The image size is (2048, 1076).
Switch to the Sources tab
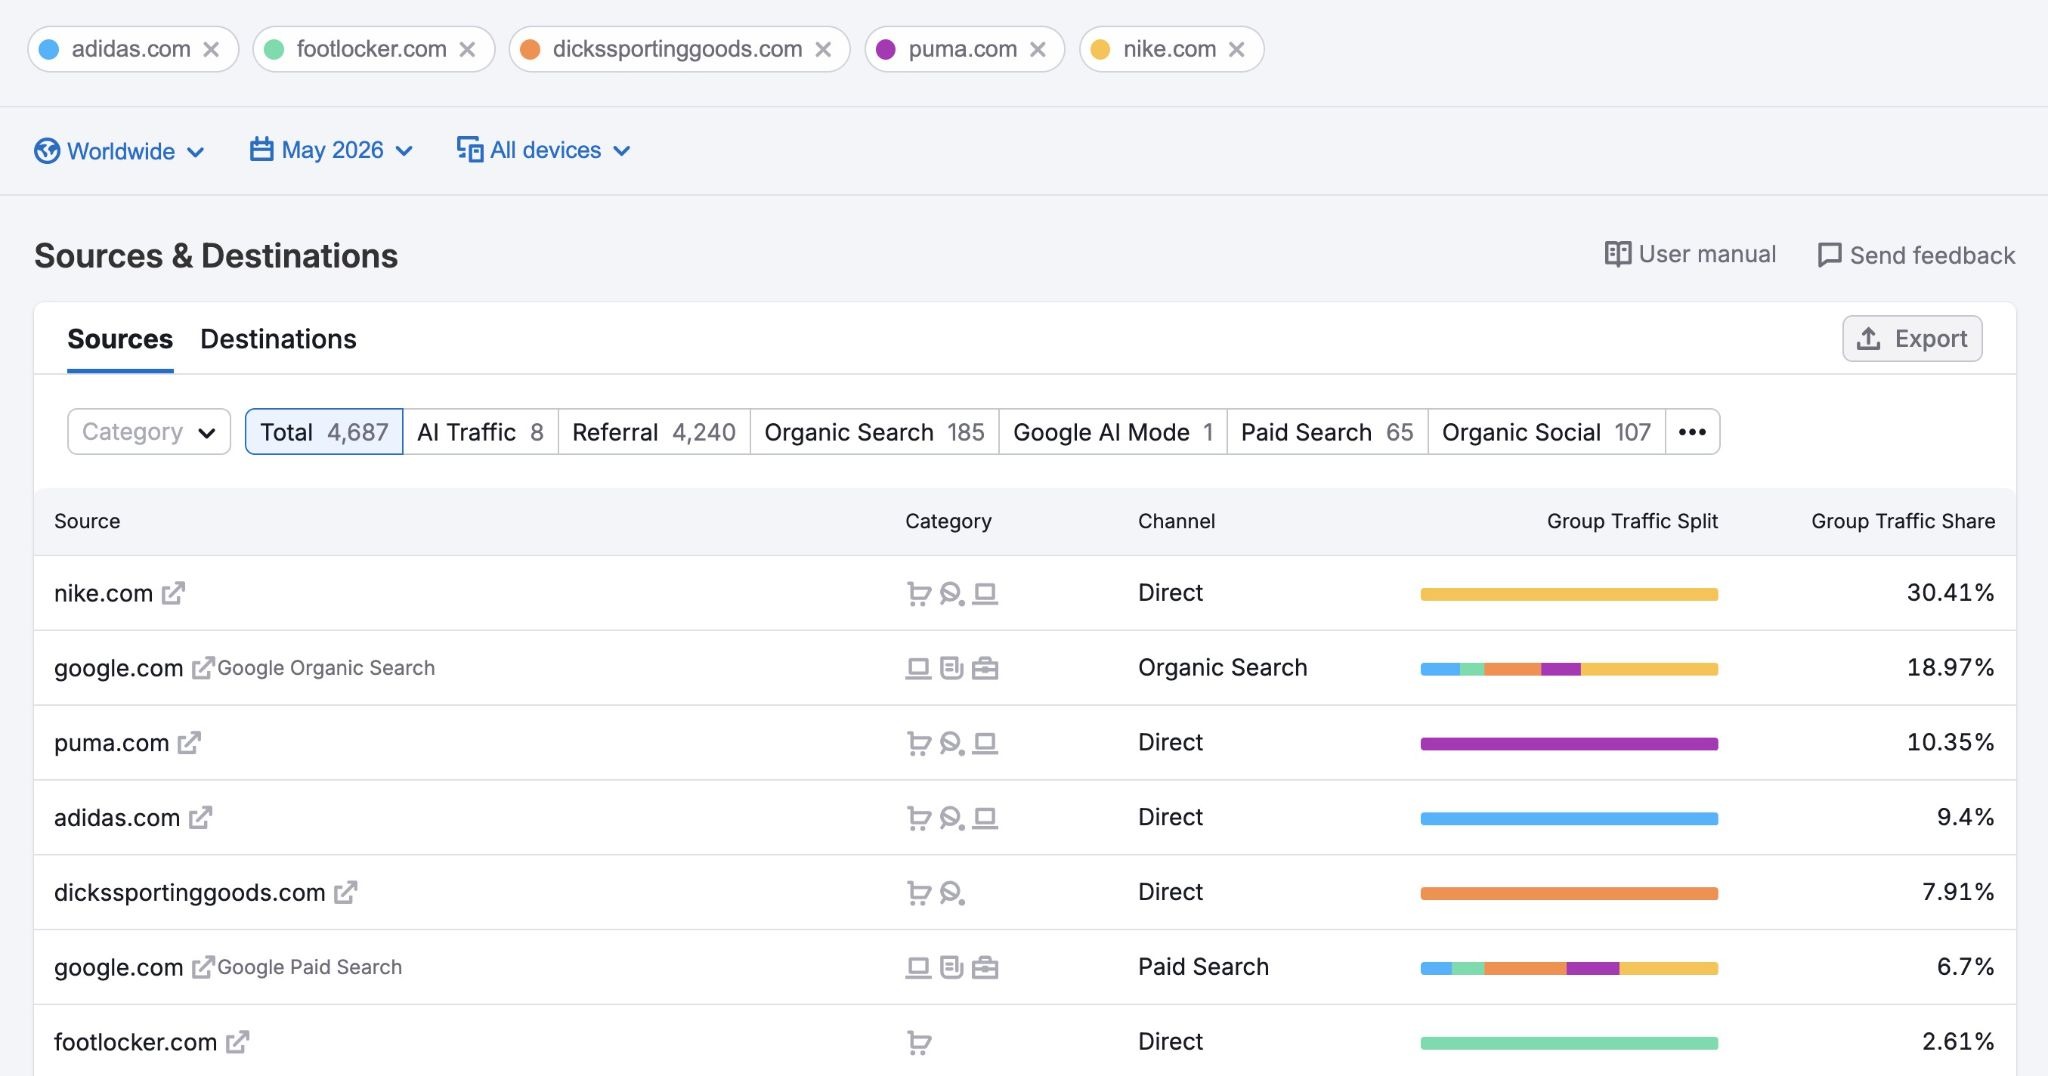[x=120, y=339]
